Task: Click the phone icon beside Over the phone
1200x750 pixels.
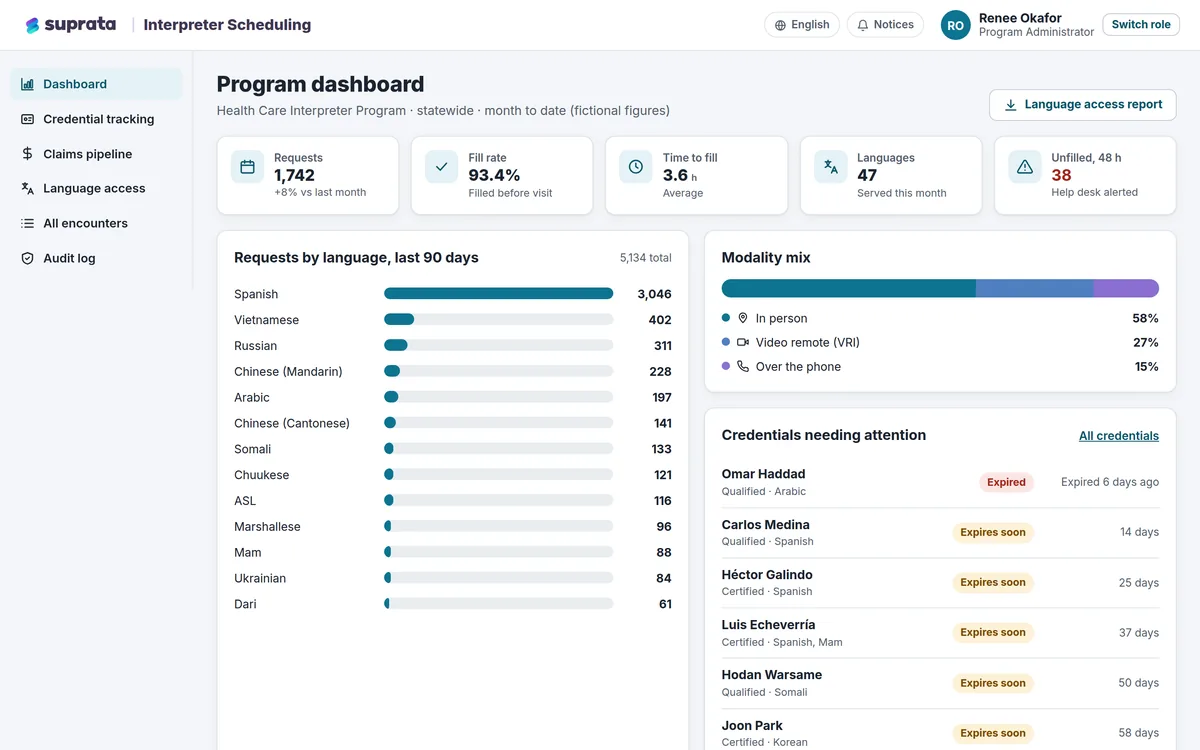Action: 743,366
